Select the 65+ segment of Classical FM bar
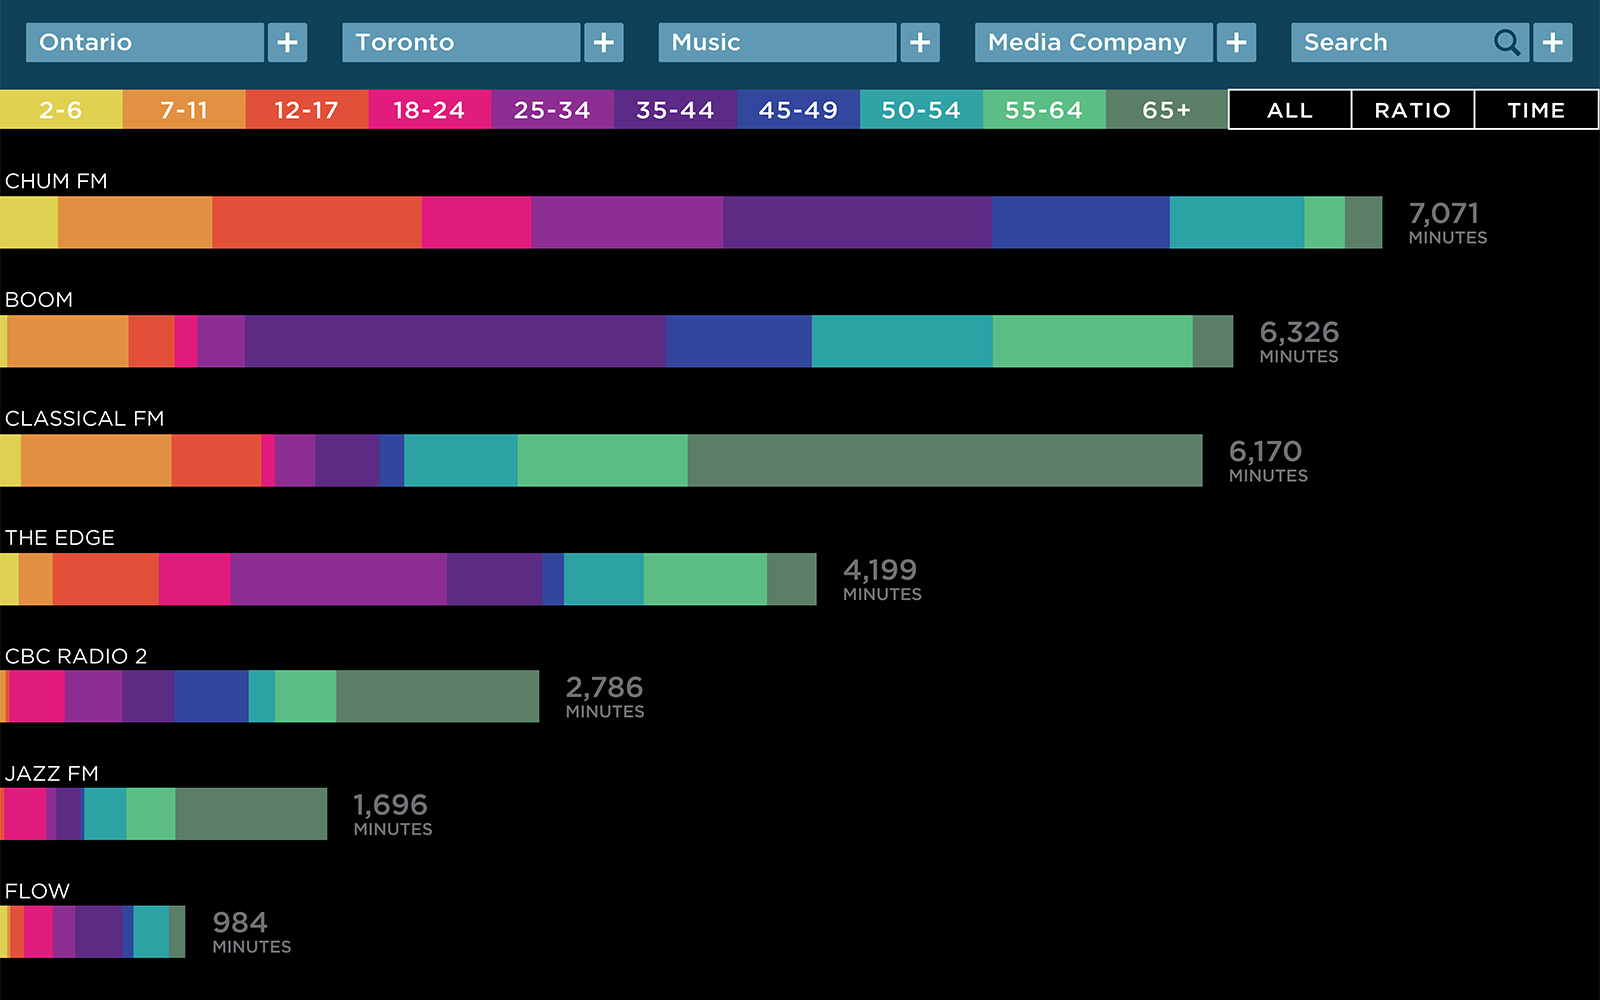This screenshot has width=1600, height=1000. pyautogui.click(x=944, y=460)
